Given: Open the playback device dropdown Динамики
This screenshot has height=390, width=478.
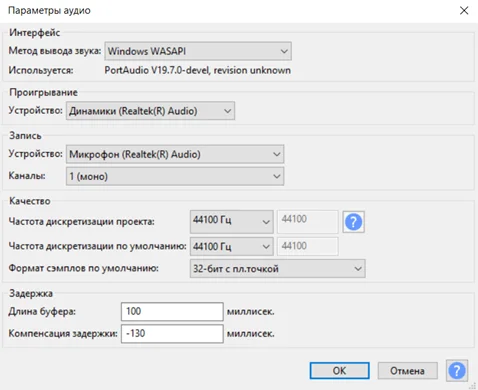Looking at the screenshot, I should point(150,111).
